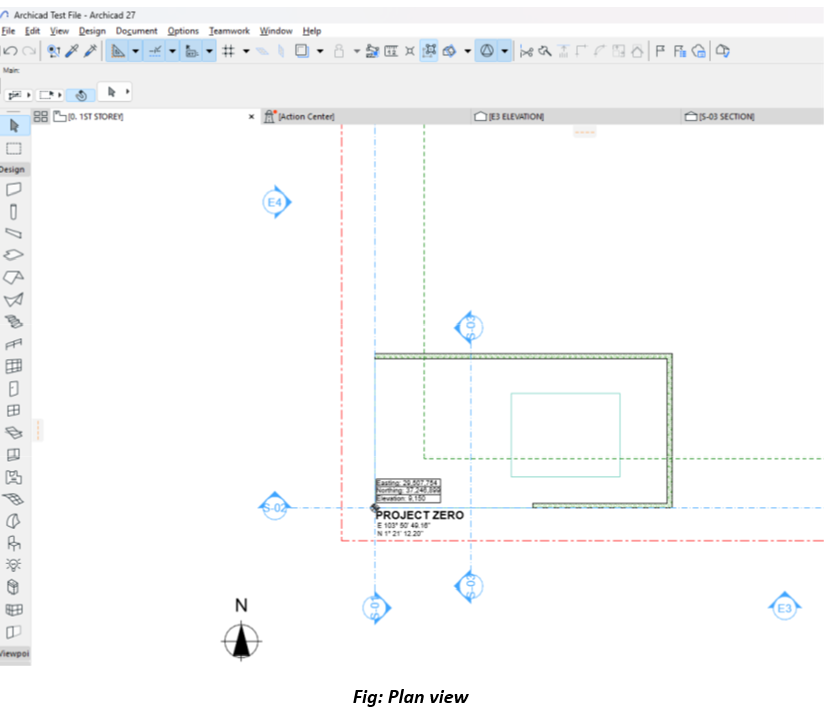This screenshot has width=825, height=708.
Task: Open the grid snap dropdown arrow
Action: (x=246, y=51)
